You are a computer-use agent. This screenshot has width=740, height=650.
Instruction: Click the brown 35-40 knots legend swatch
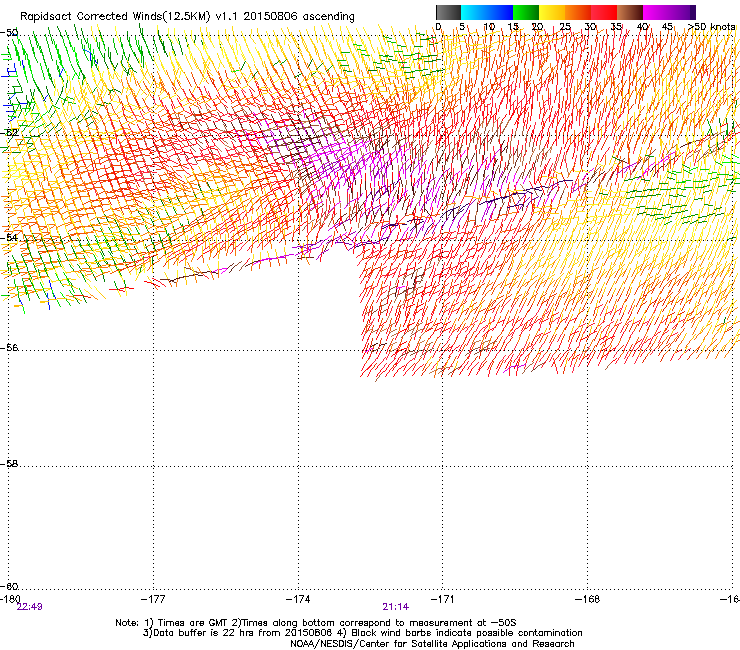630,12
